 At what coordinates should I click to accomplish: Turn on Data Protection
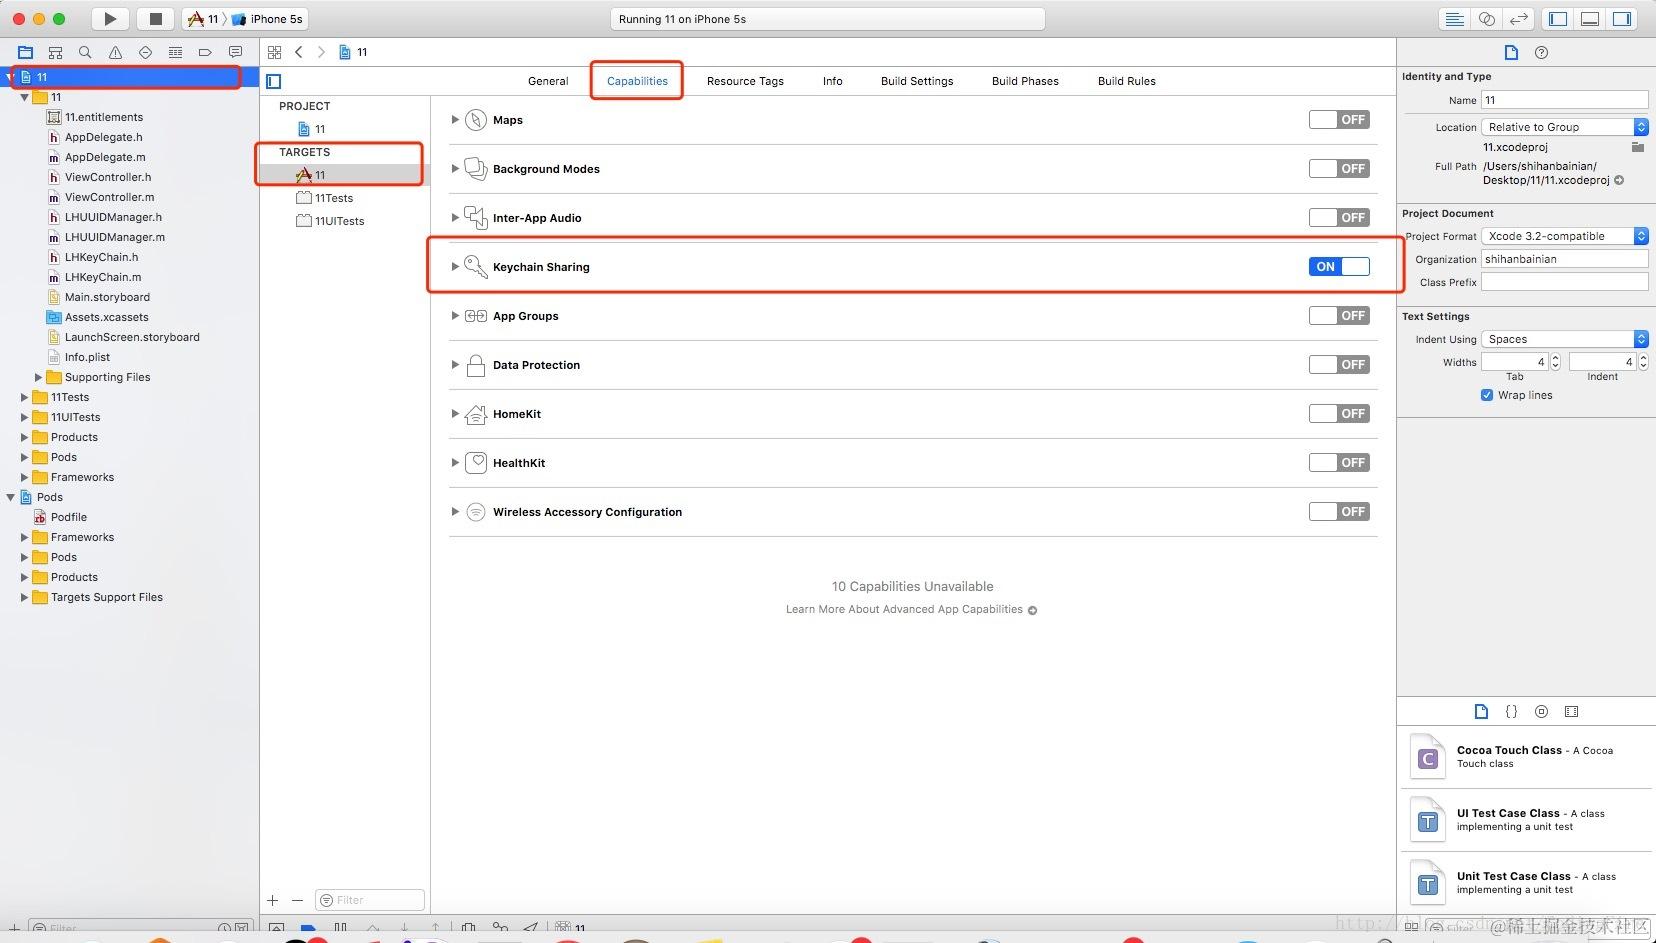pos(1339,365)
